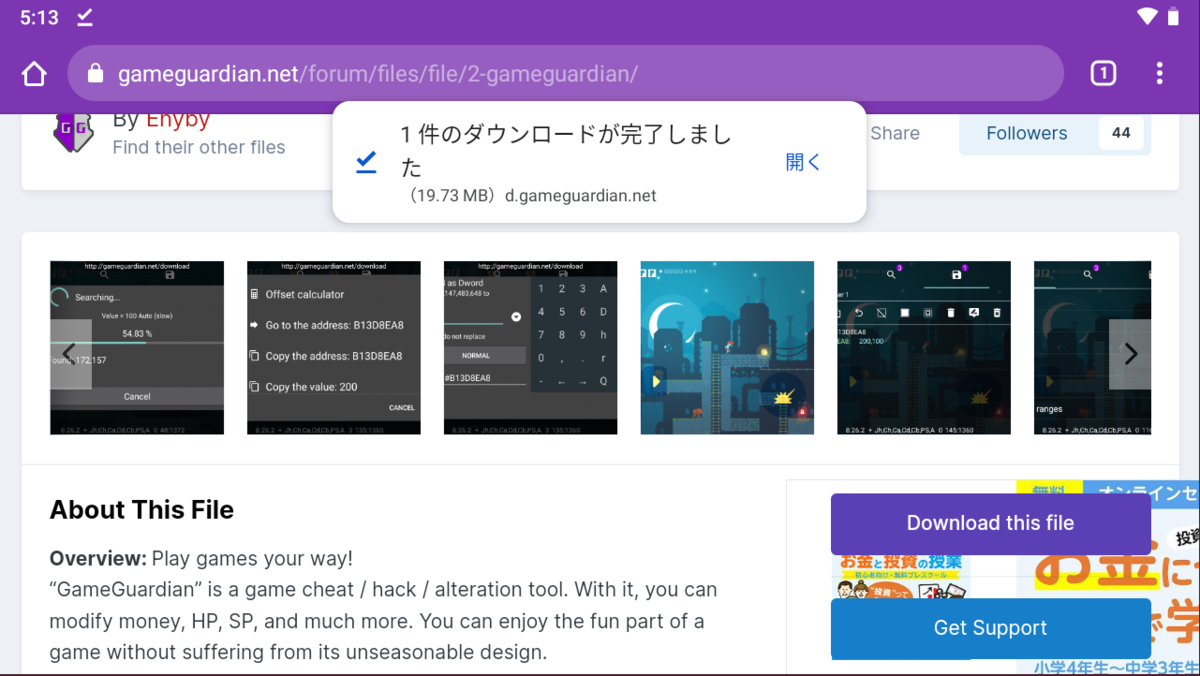
Task: Open the toolbar icons screenshot thumbnail
Action: point(924,348)
